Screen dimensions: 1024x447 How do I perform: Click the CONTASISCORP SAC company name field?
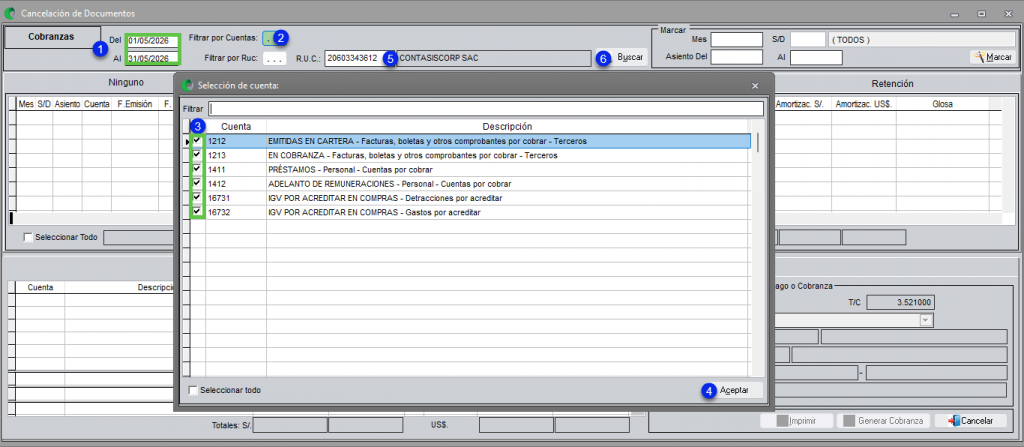[494, 58]
